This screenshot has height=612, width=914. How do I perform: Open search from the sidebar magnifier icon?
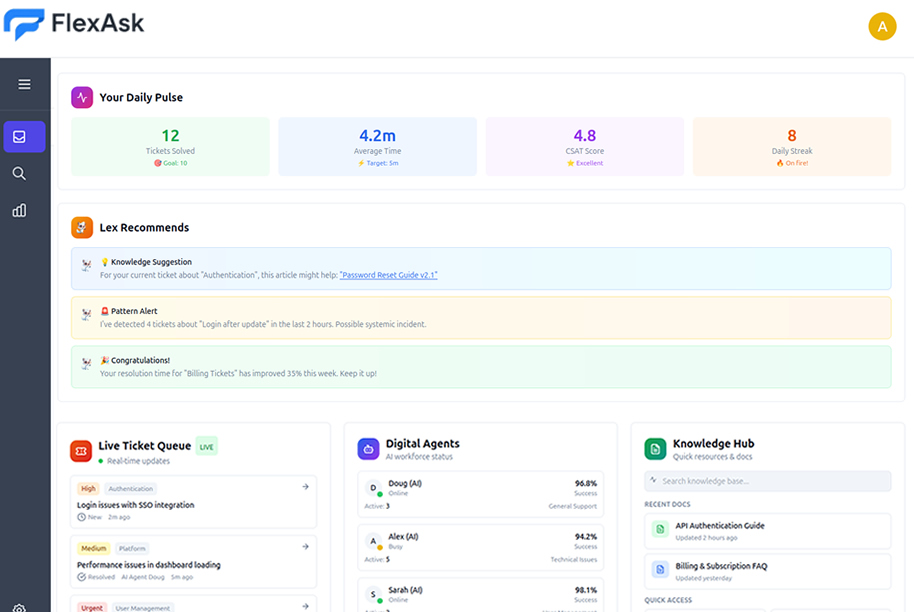point(19,174)
